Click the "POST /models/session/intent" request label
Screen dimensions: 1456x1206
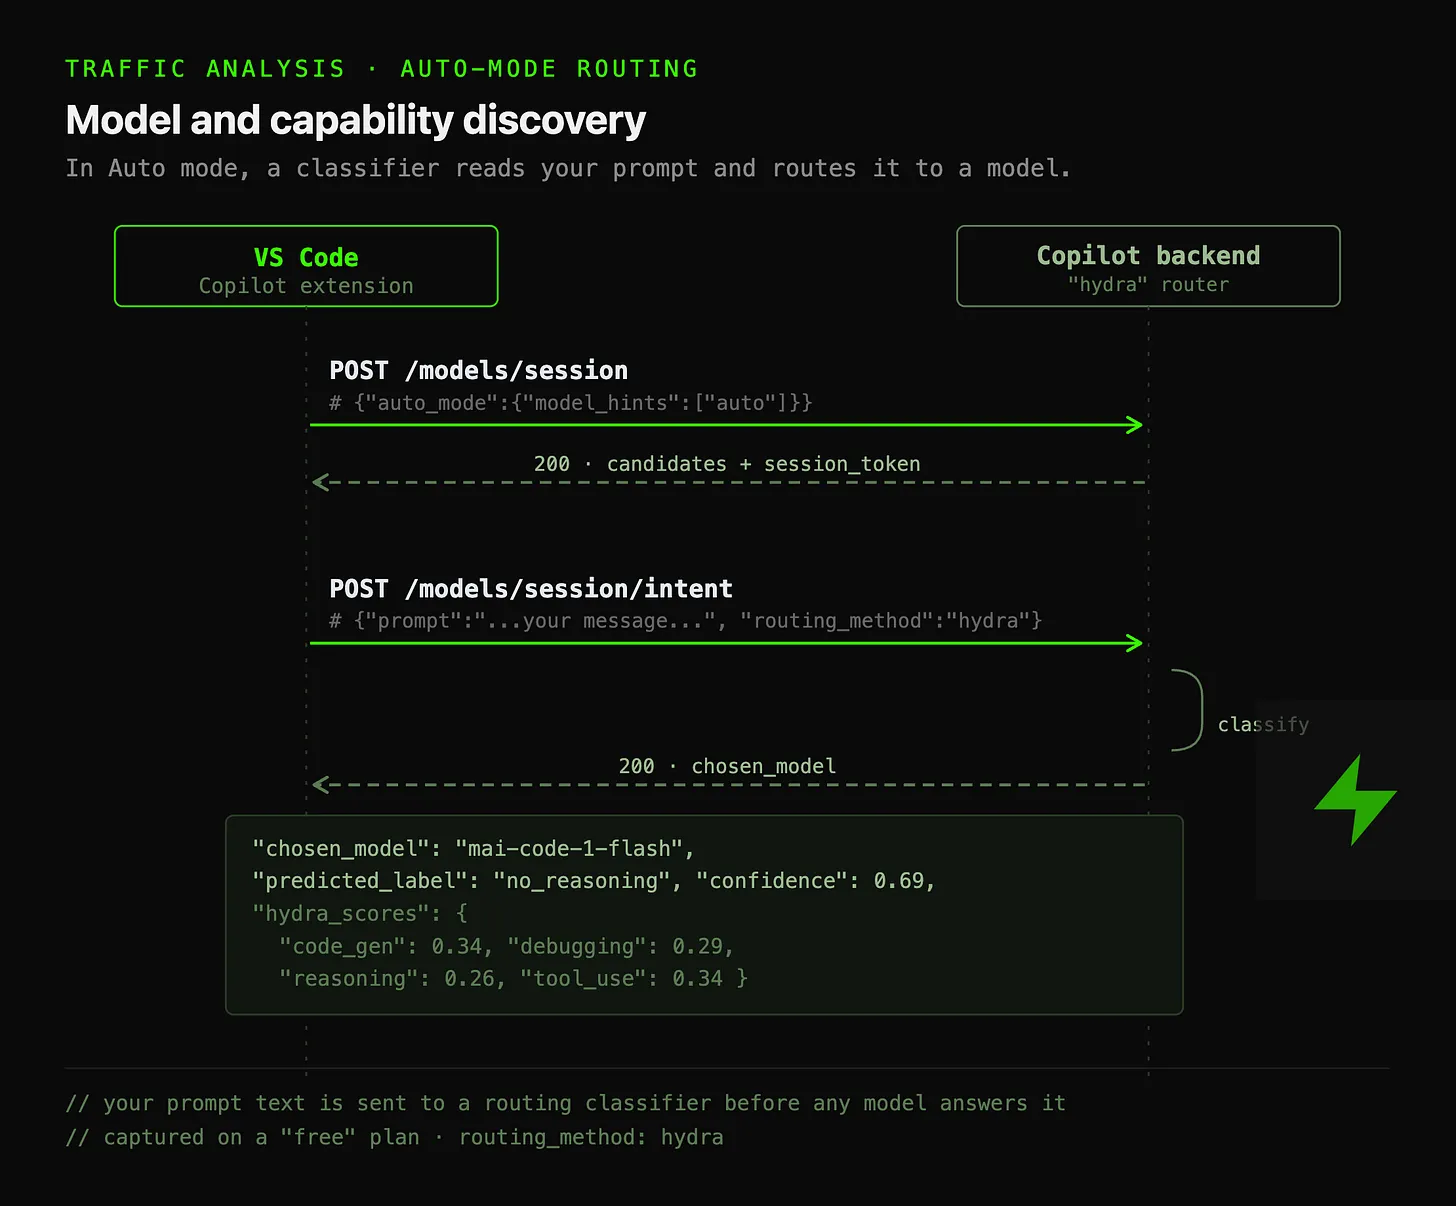pyautogui.click(x=531, y=588)
